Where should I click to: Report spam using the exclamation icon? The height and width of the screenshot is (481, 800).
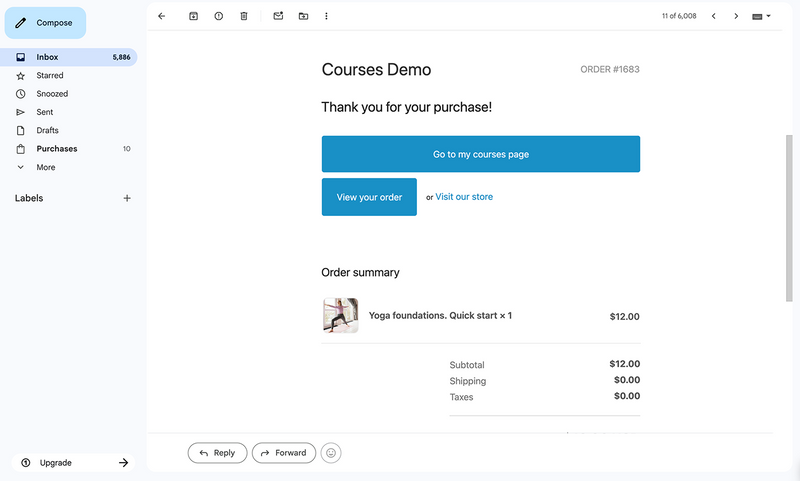[218, 16]
